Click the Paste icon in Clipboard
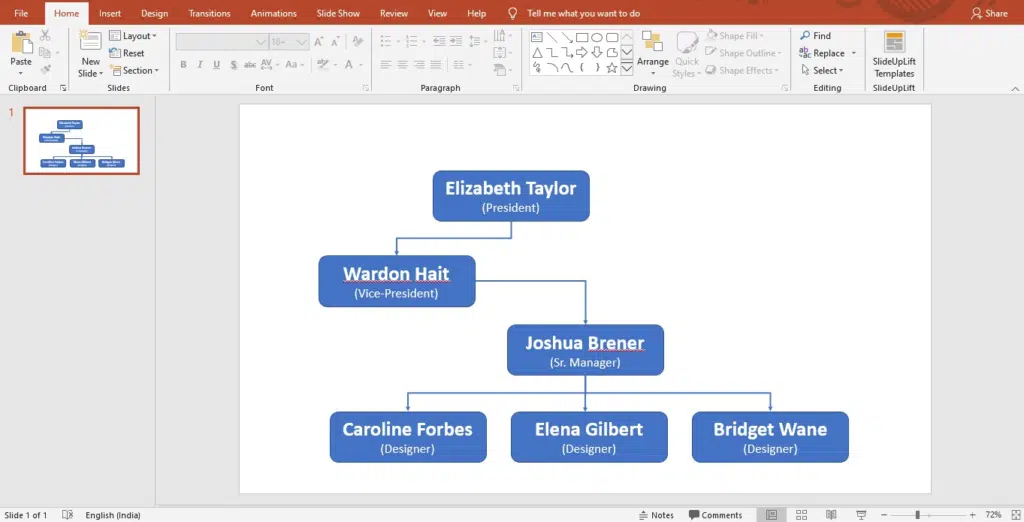This screenshot has height=522, width=1024. pyautogui.click(x=20, y=43)
